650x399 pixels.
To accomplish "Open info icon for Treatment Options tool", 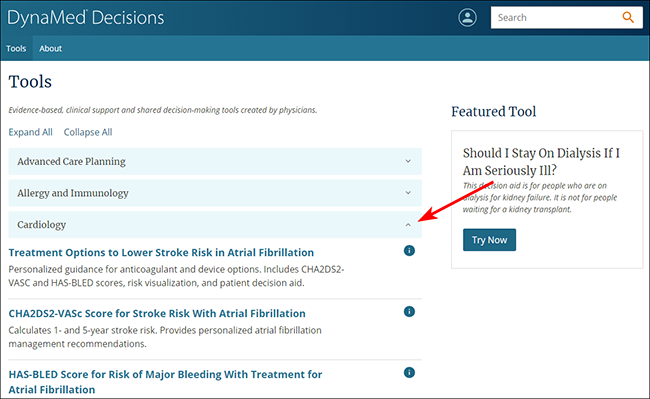I will coord(409,251).
